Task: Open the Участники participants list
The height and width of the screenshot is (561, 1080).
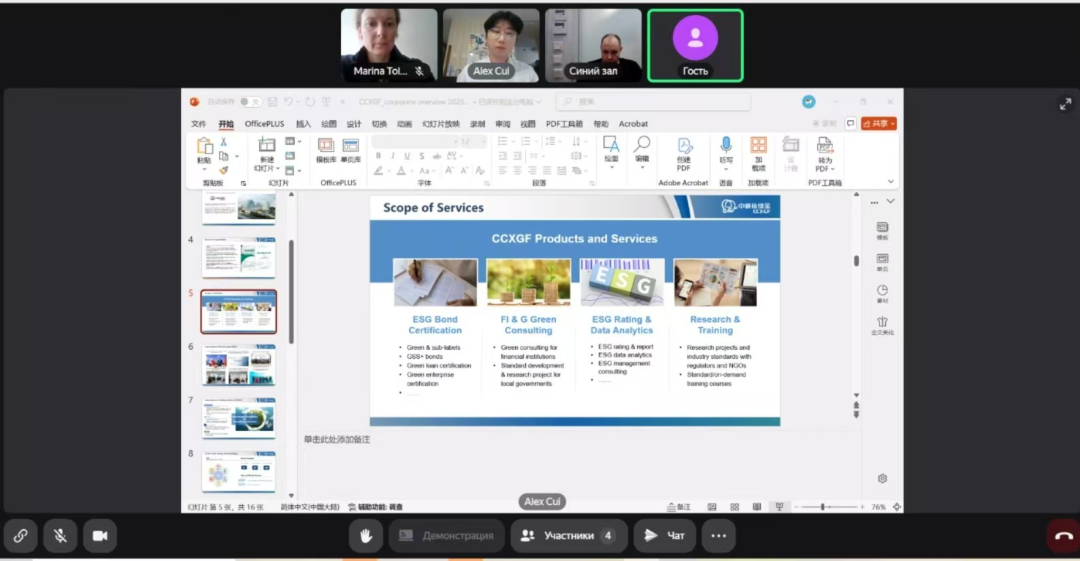Action: pyautogui.click(x=569, y=536)
